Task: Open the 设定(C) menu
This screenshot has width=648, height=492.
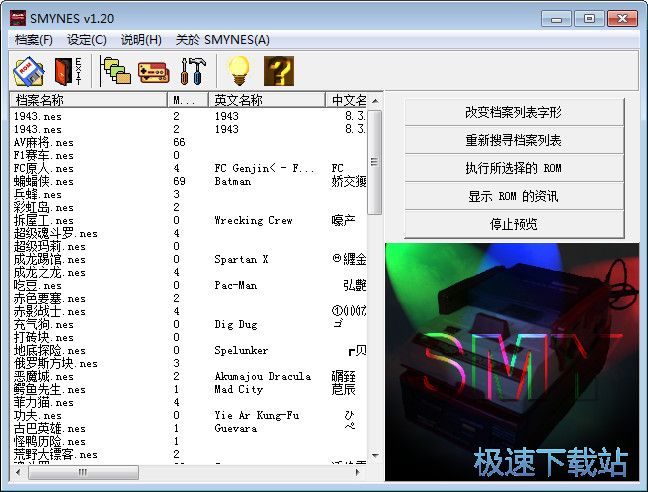Action: [87, 40]
